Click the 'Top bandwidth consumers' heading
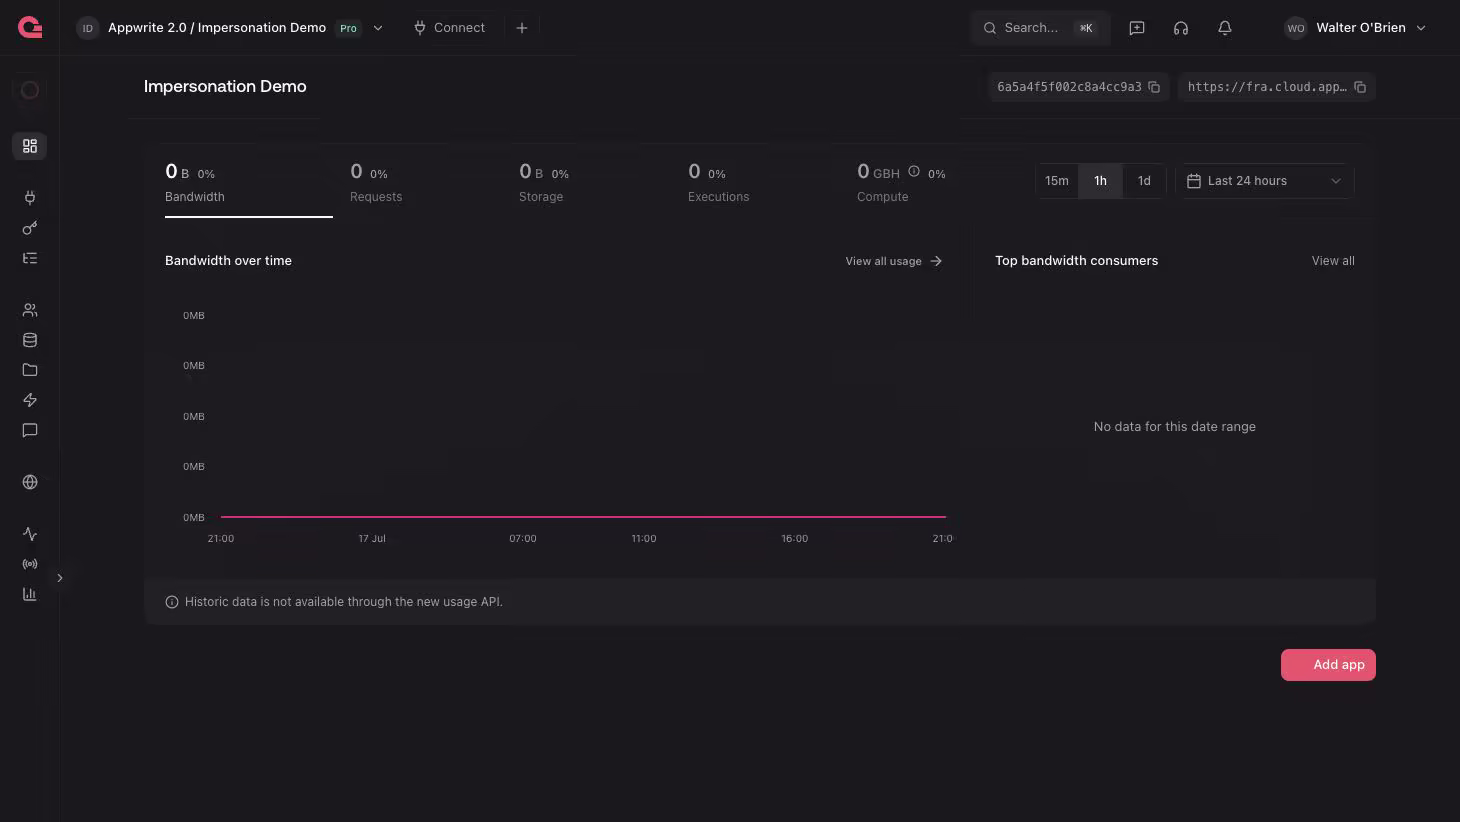Screen dimensions: 1460x822 1076,261
